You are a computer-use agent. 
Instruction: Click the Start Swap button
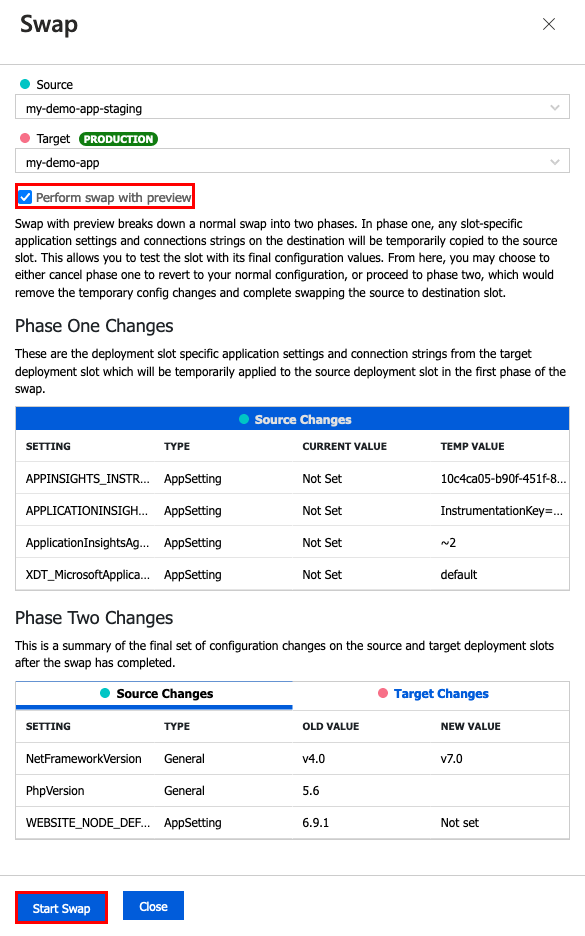61,908
